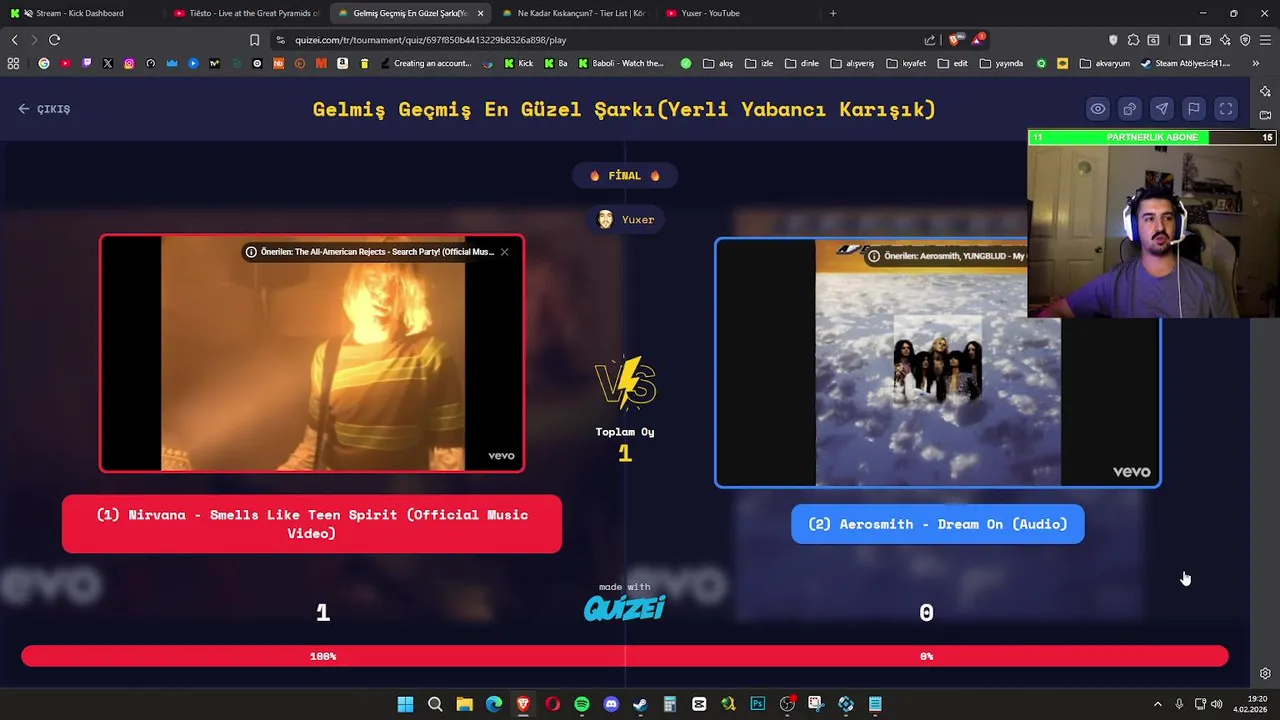This screenshot has width=1280, height=720.
Task: Open the extensions puzzle icon
Action: pyautogui.click(x=1133, y=40)
